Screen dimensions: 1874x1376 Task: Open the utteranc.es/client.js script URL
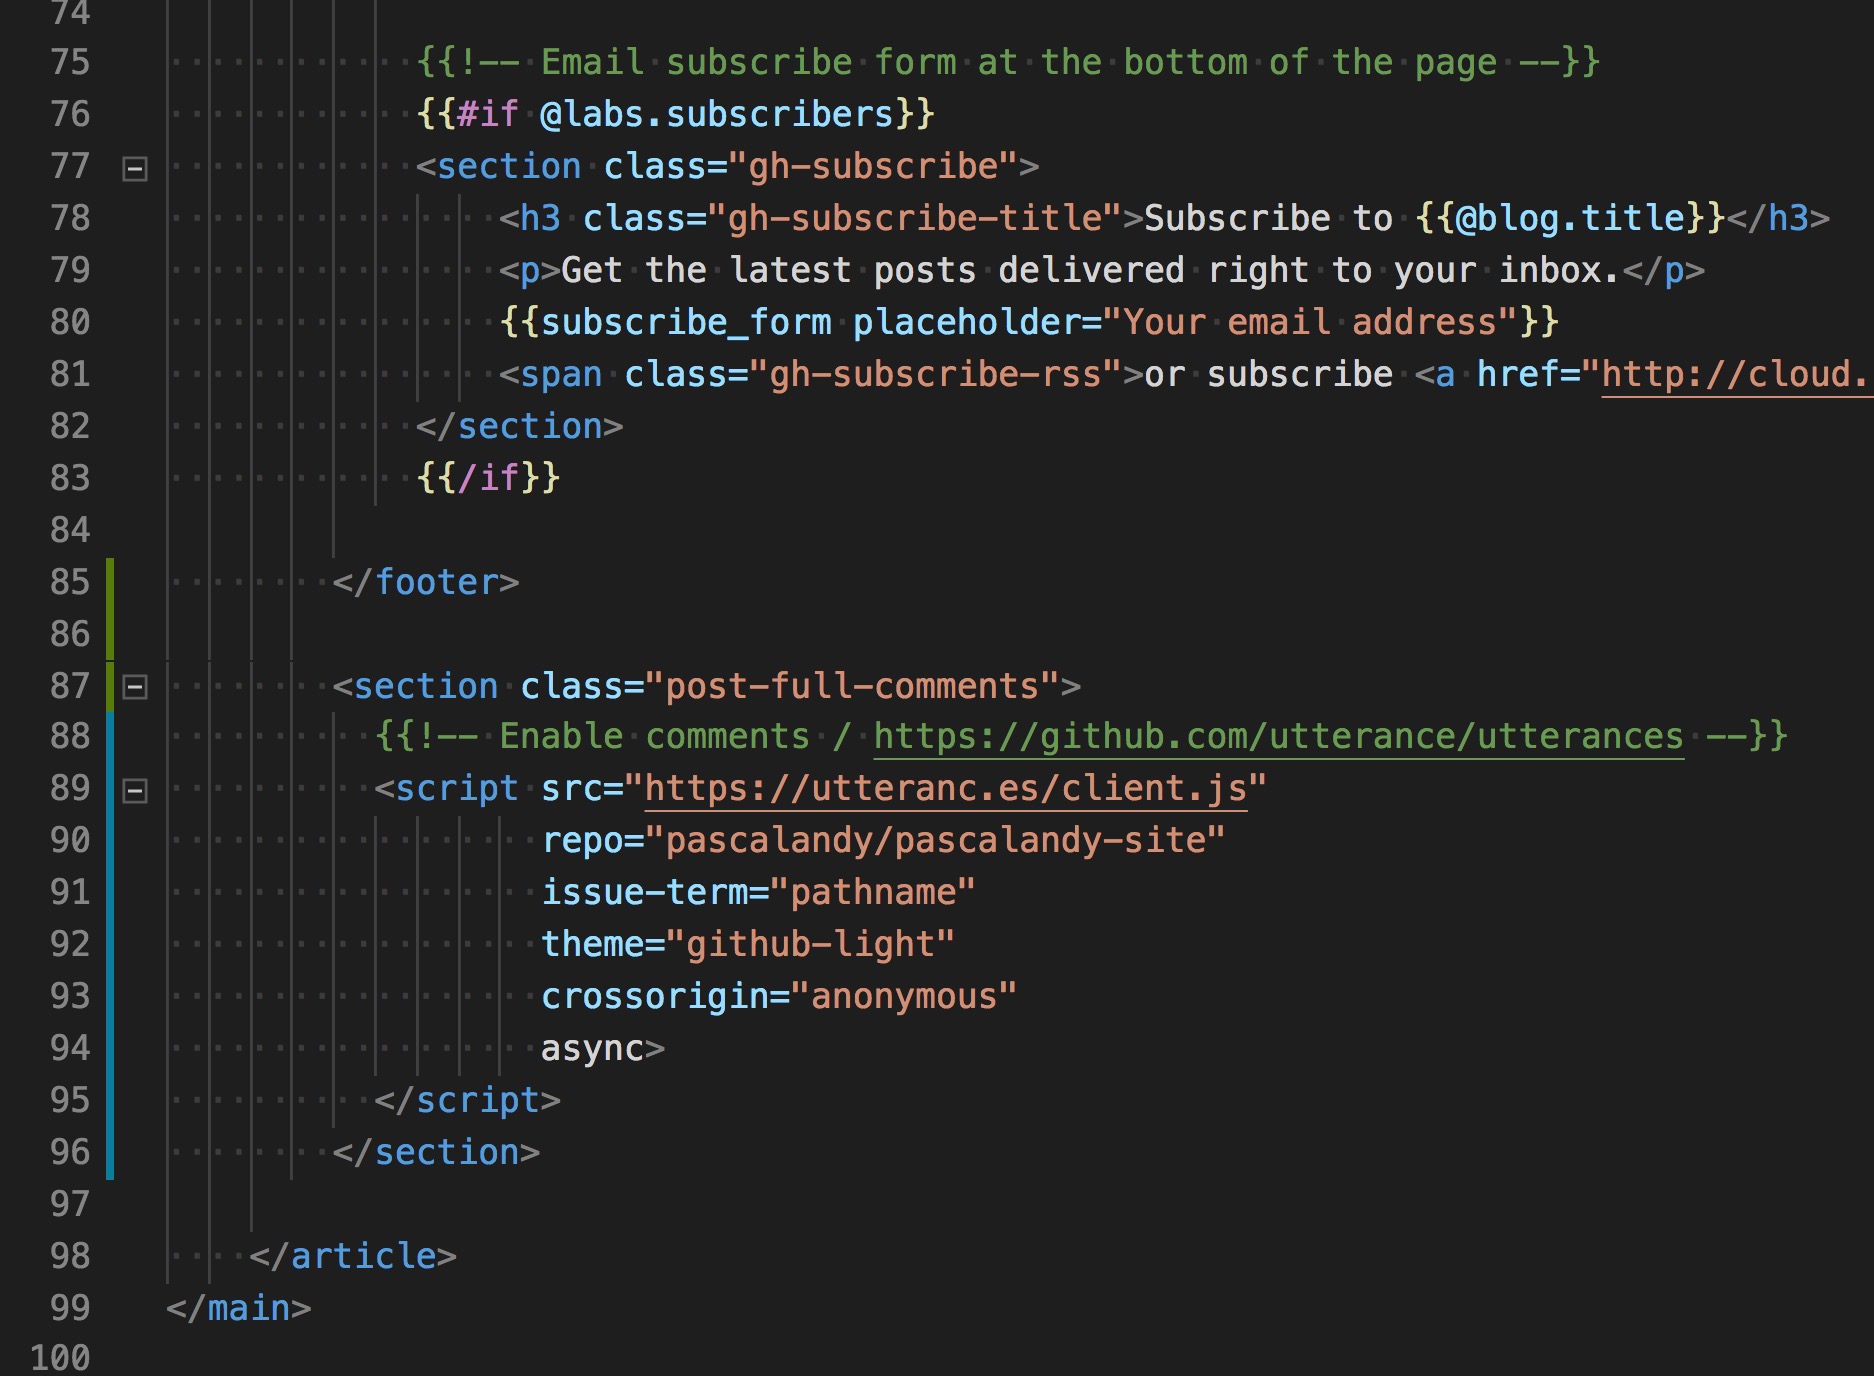tap(945, 789)
